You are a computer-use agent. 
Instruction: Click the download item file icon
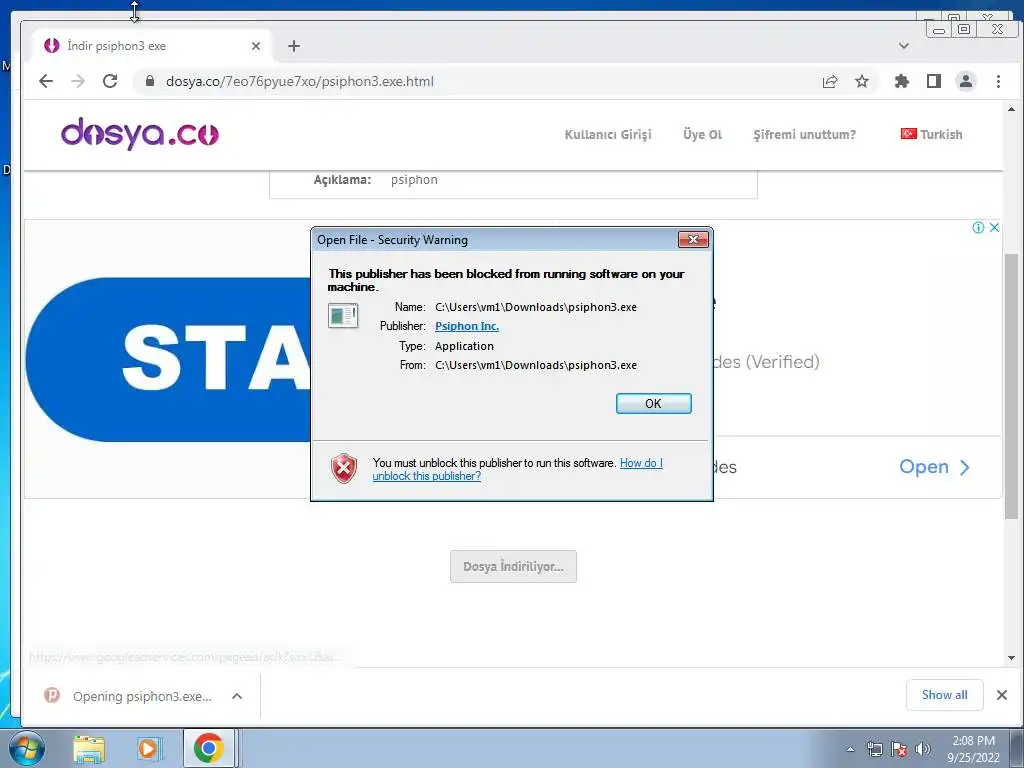pos(52,695)
